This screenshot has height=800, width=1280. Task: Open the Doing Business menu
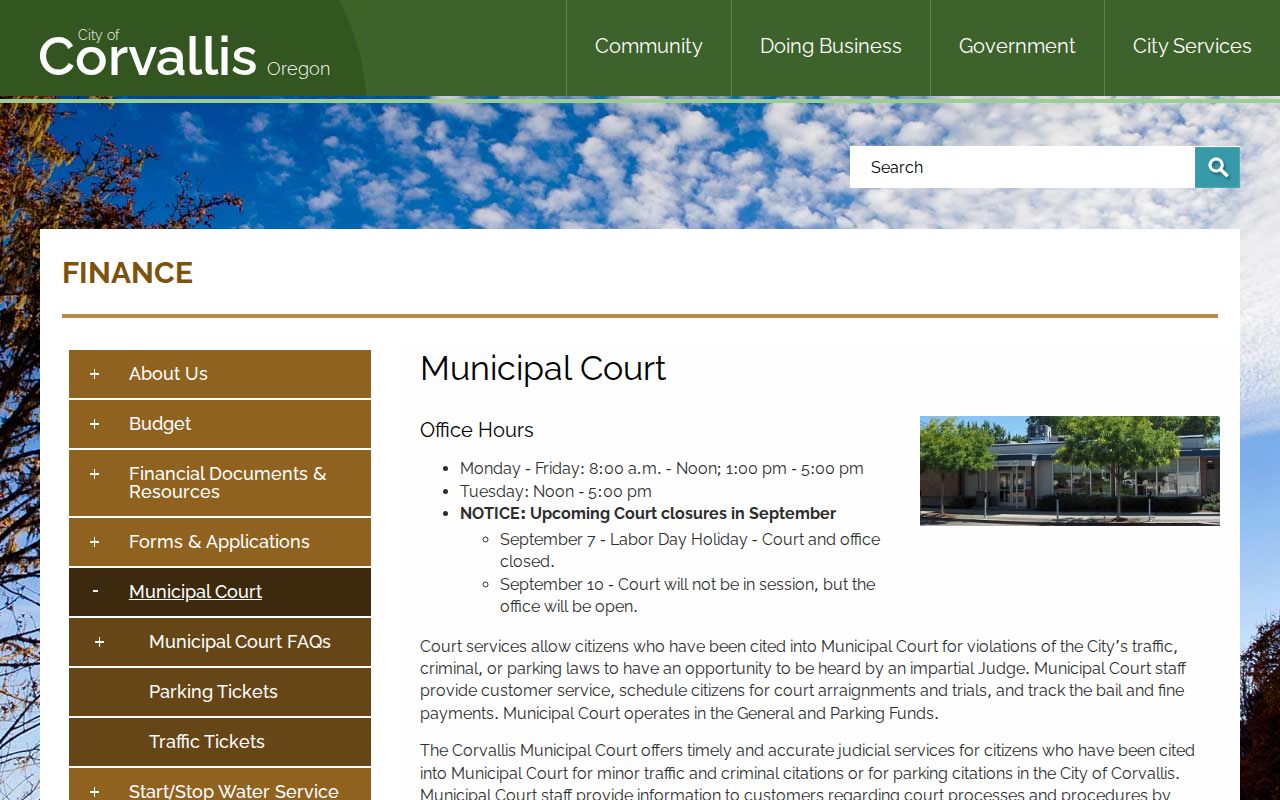831,47
